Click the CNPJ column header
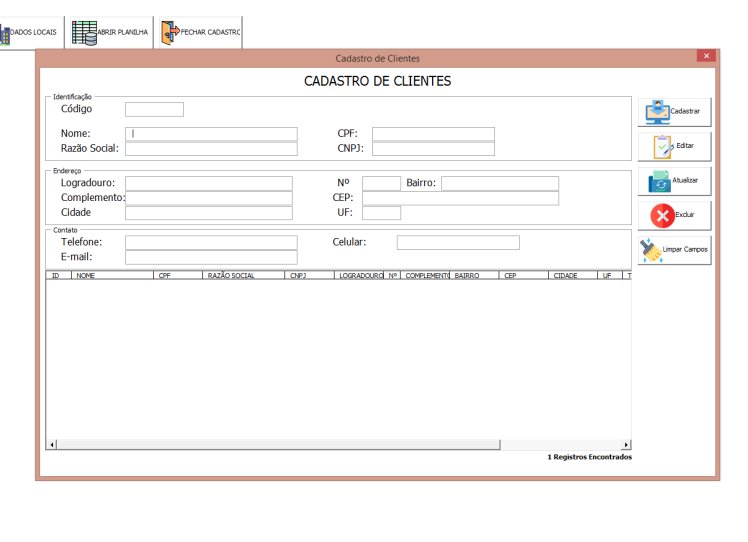The height and width of the screenshot is (542, 748). (310, 275)
